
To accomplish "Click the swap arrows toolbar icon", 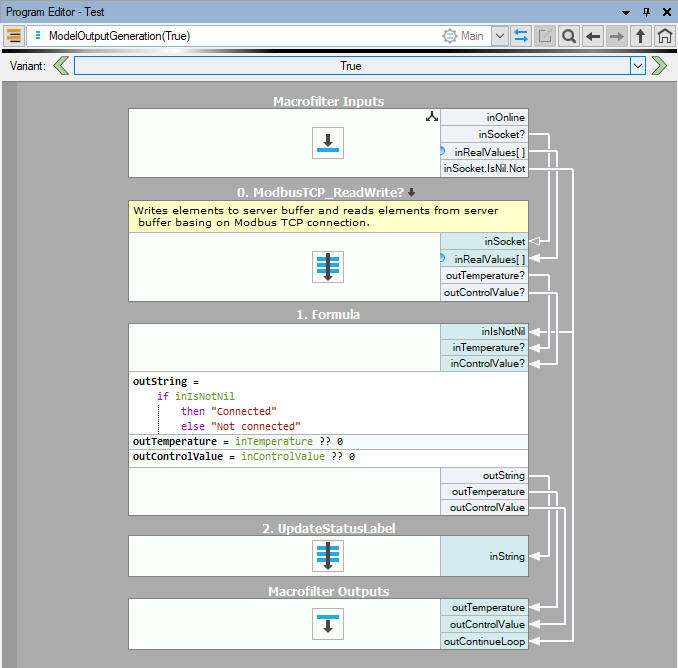I will [522, 36].
